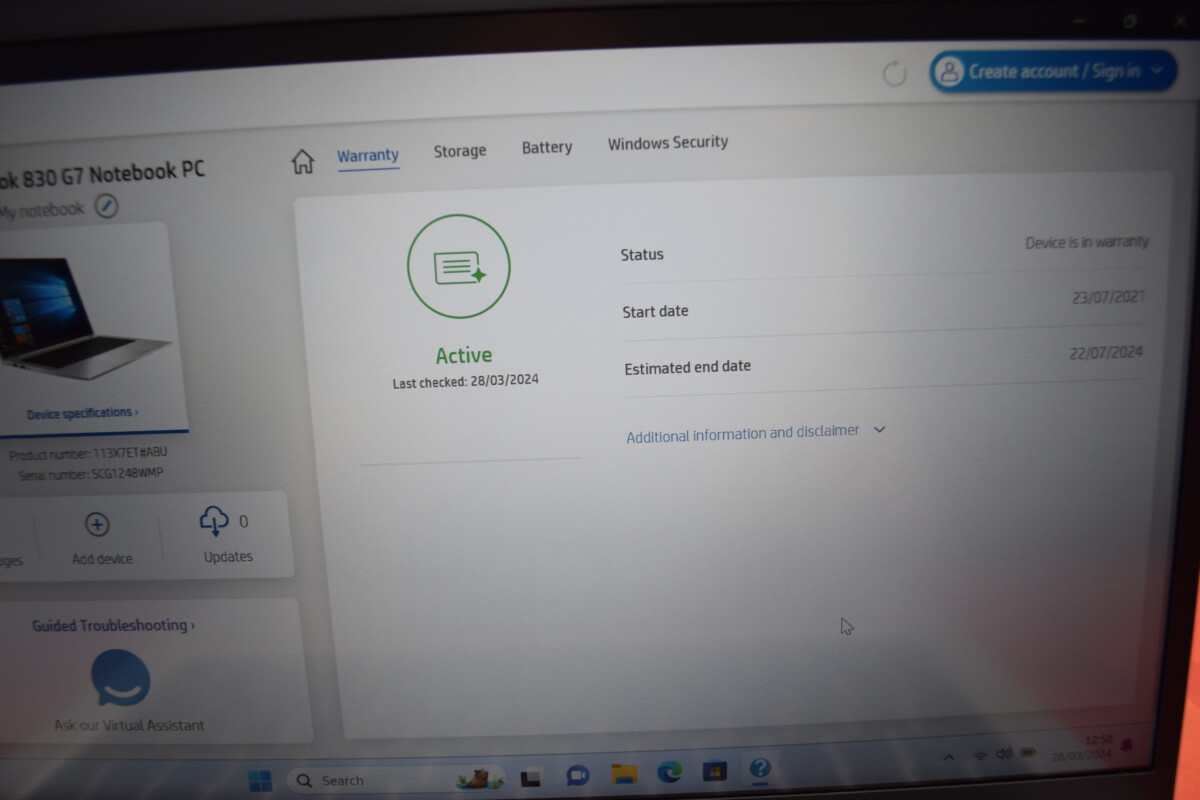
Task: Open the Windows Security tab
Action: tap(668, 142)
